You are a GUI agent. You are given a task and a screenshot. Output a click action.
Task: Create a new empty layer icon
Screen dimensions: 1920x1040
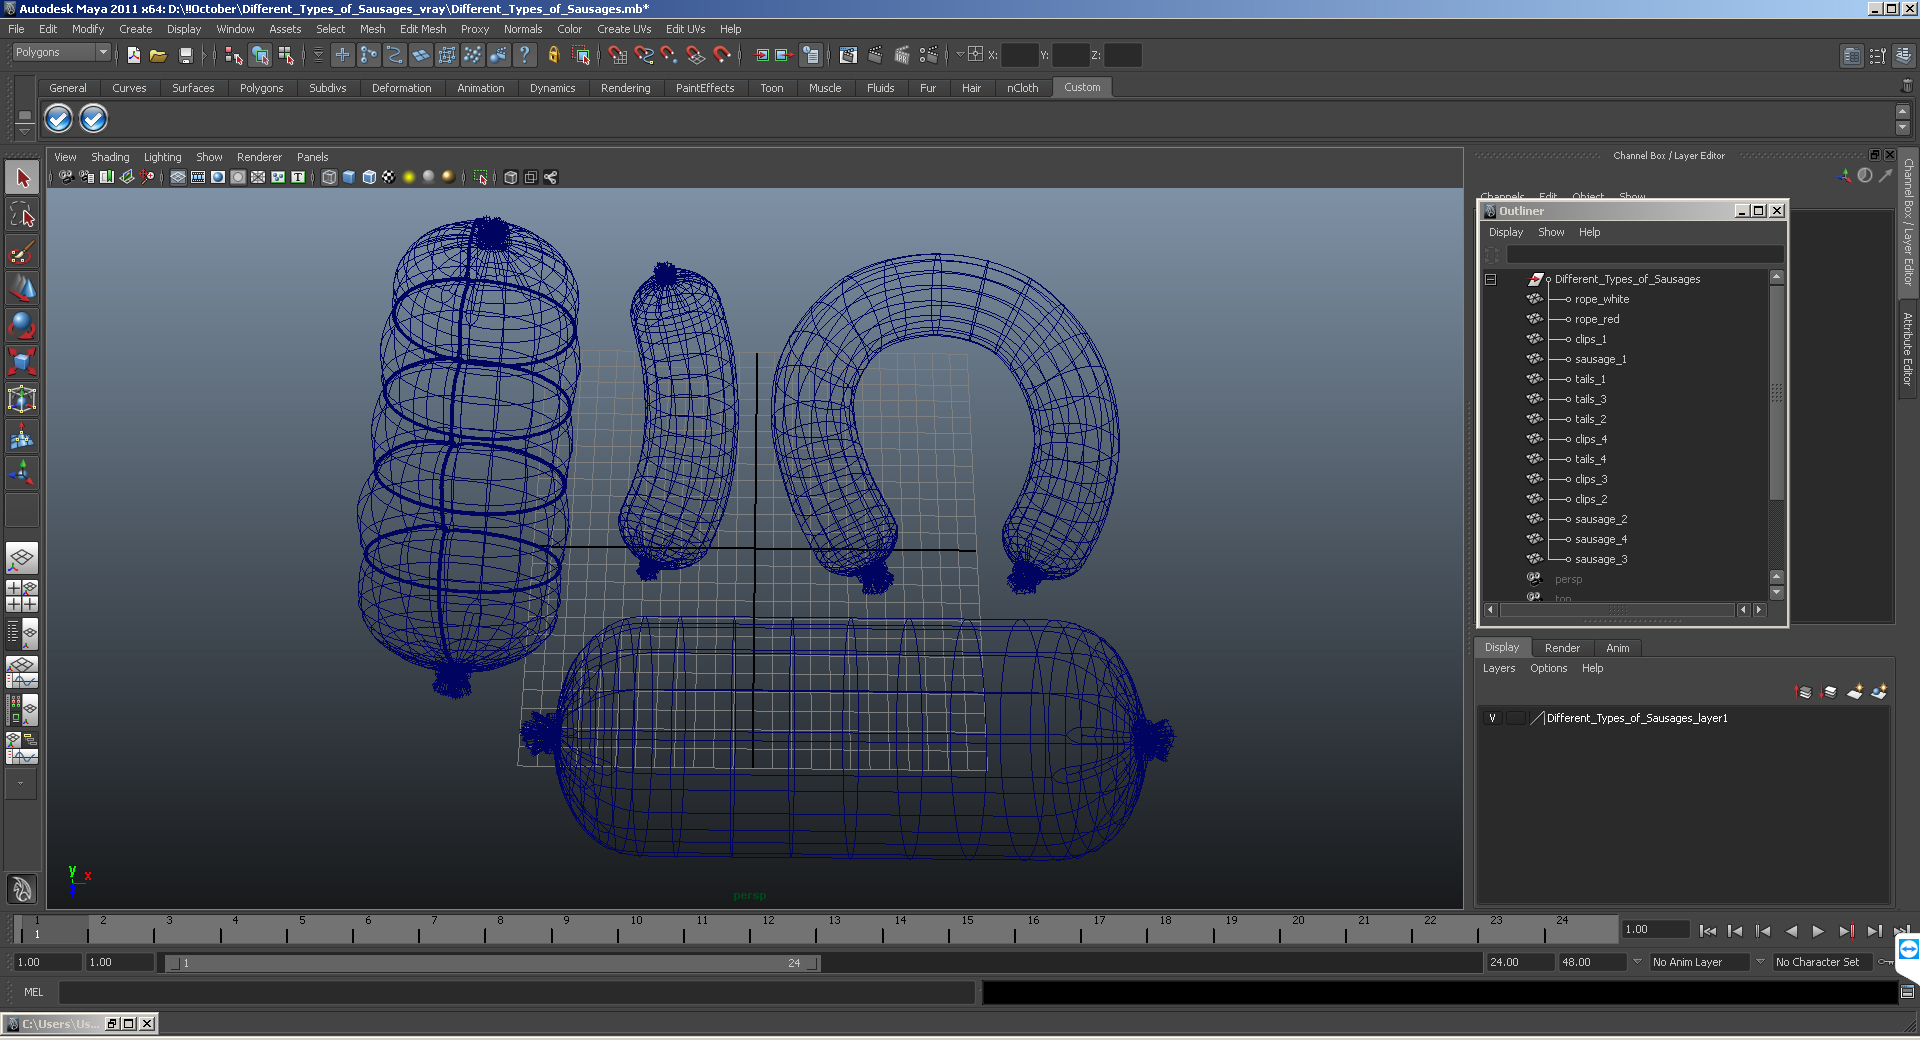click(1855, 692)
